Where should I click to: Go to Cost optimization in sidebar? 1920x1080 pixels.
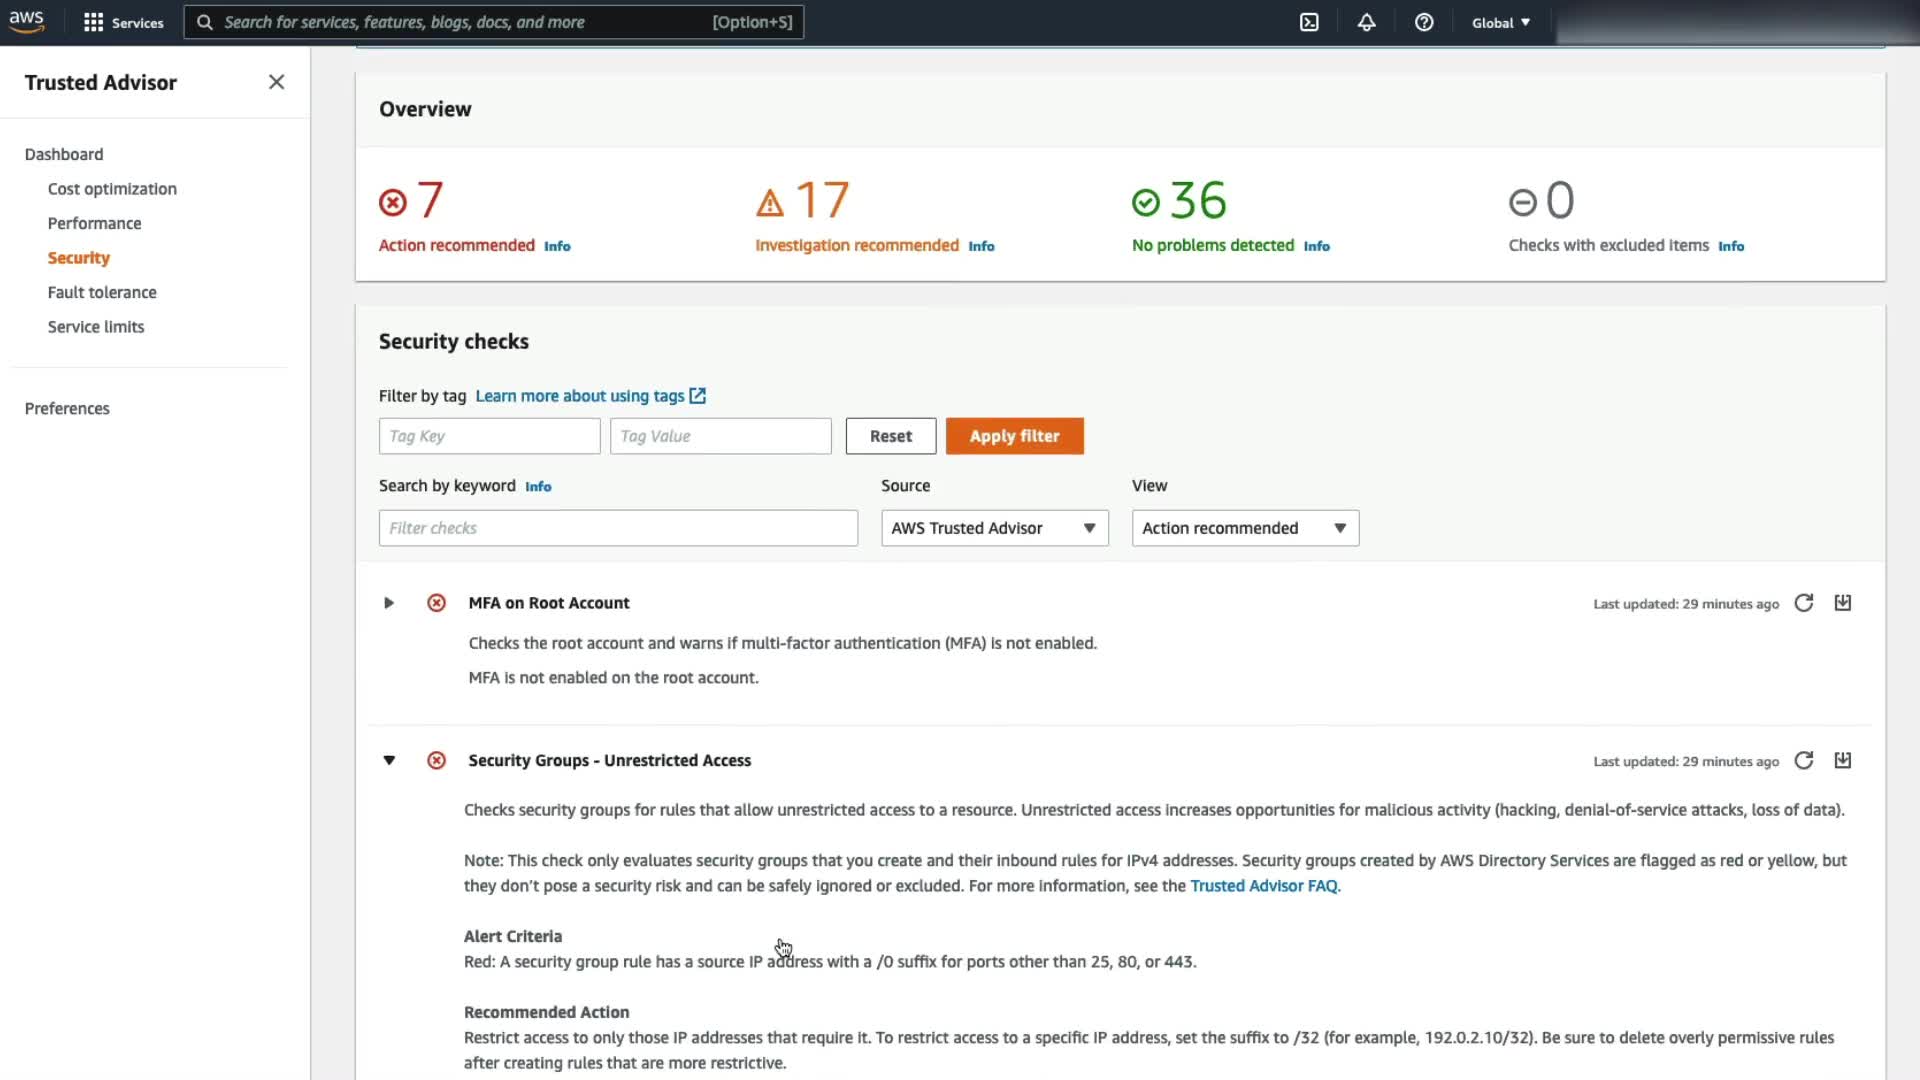112,189
